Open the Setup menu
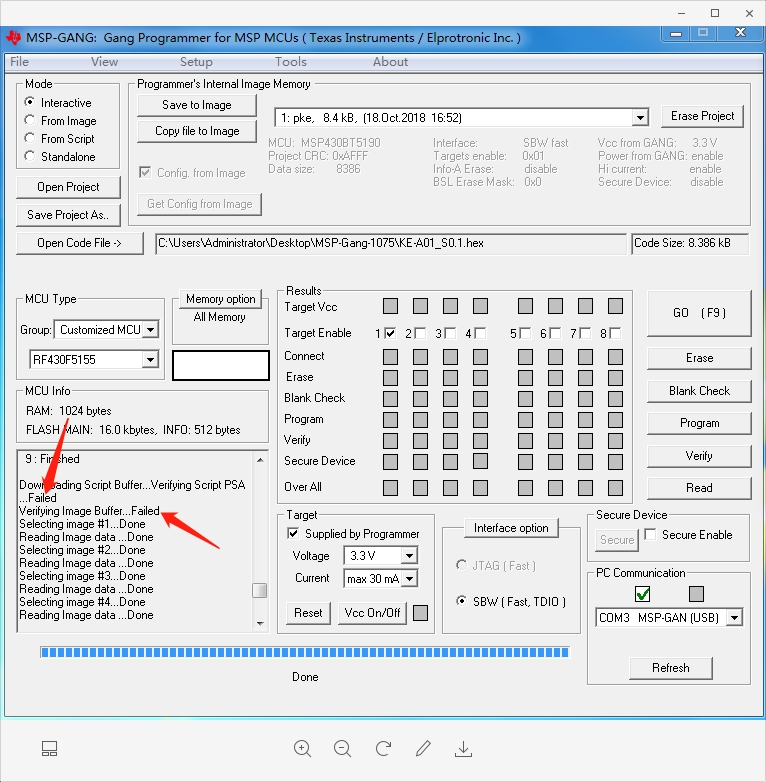This screenshot has width=766, height=782. (x=196, y=62)
